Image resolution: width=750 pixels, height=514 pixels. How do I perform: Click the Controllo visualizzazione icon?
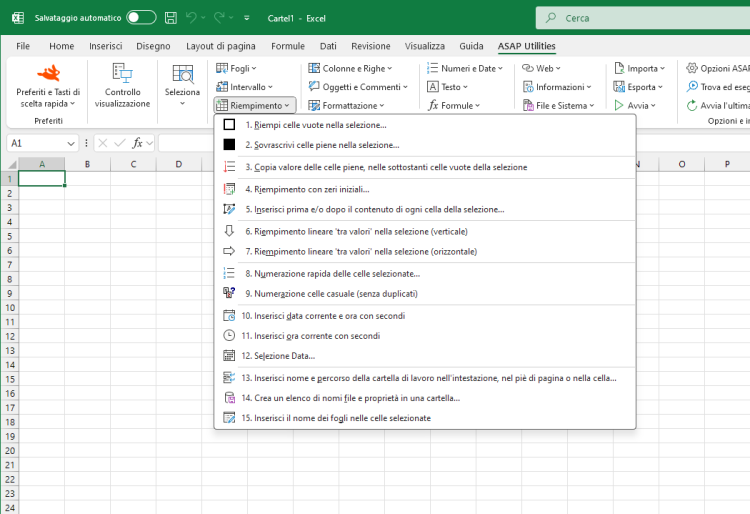pyautogui.click(x=122, y=73)
